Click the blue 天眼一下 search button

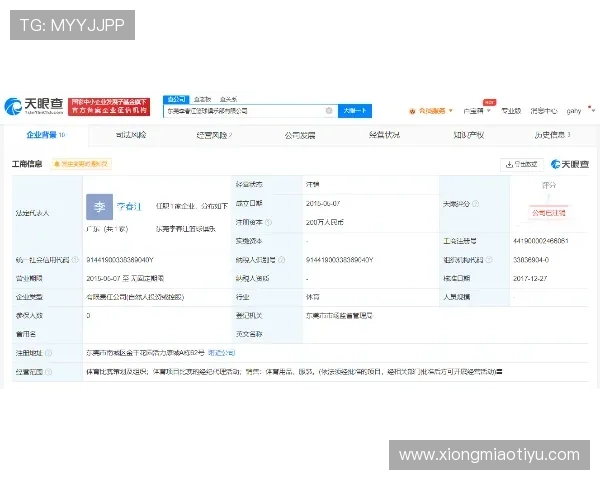[x=355, y=111]
